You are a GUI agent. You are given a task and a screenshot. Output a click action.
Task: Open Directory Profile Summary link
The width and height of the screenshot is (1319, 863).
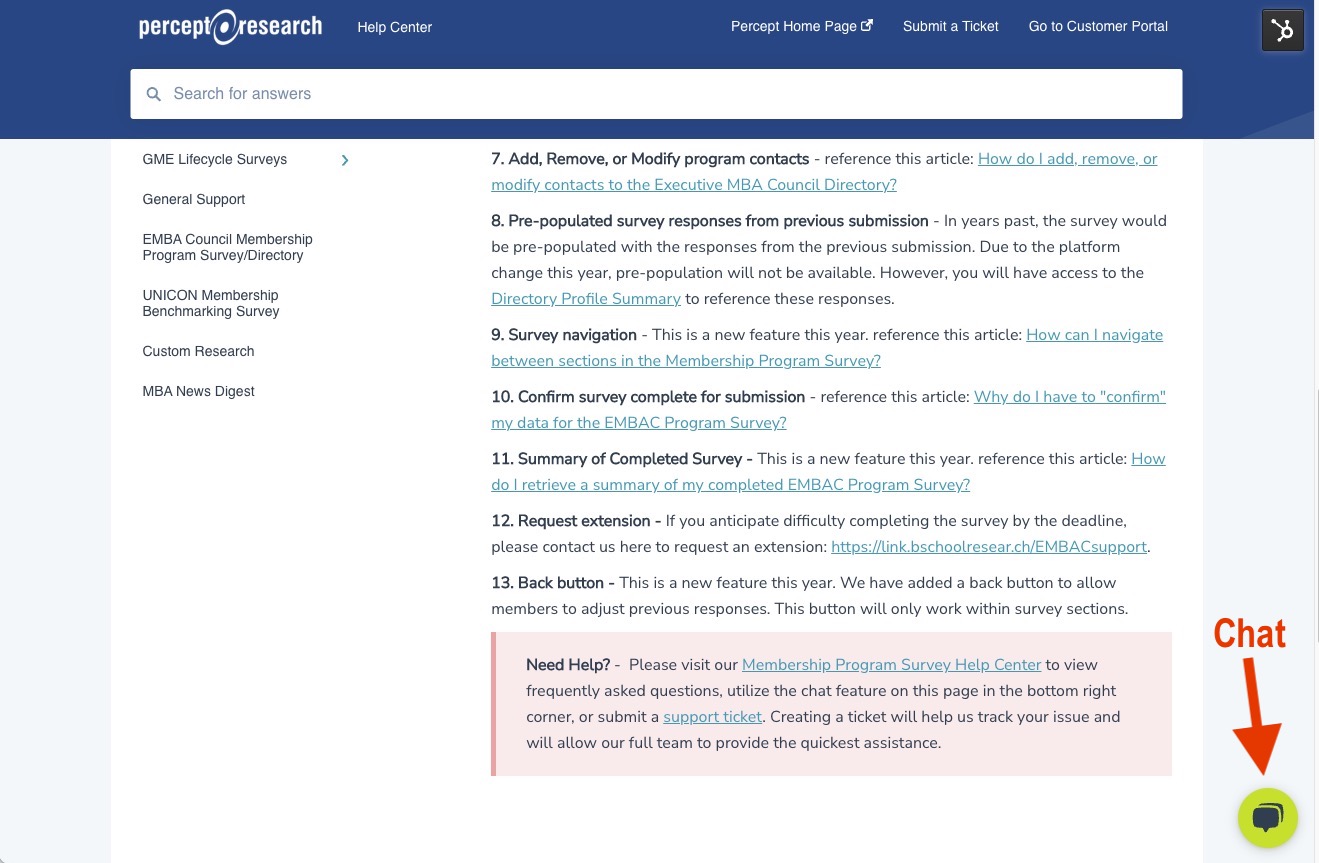586,298
